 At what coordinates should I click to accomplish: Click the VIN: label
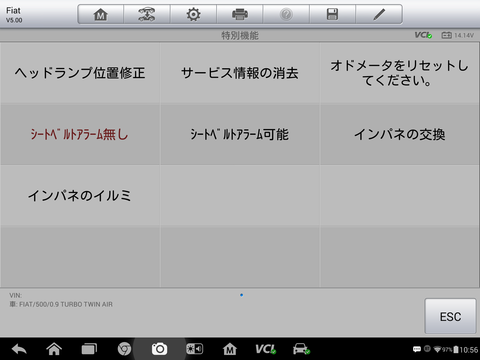16,295
